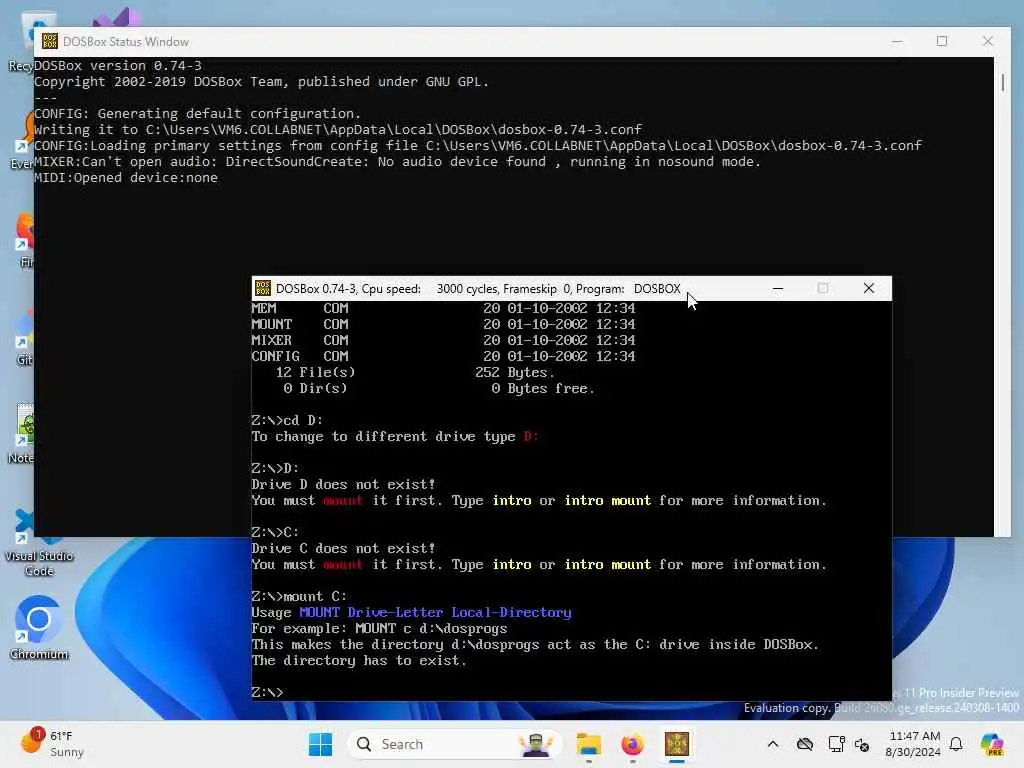The image size is (1024, 768).
Task: Click the CONFIG COM file listing row
Action: point(443,357)
